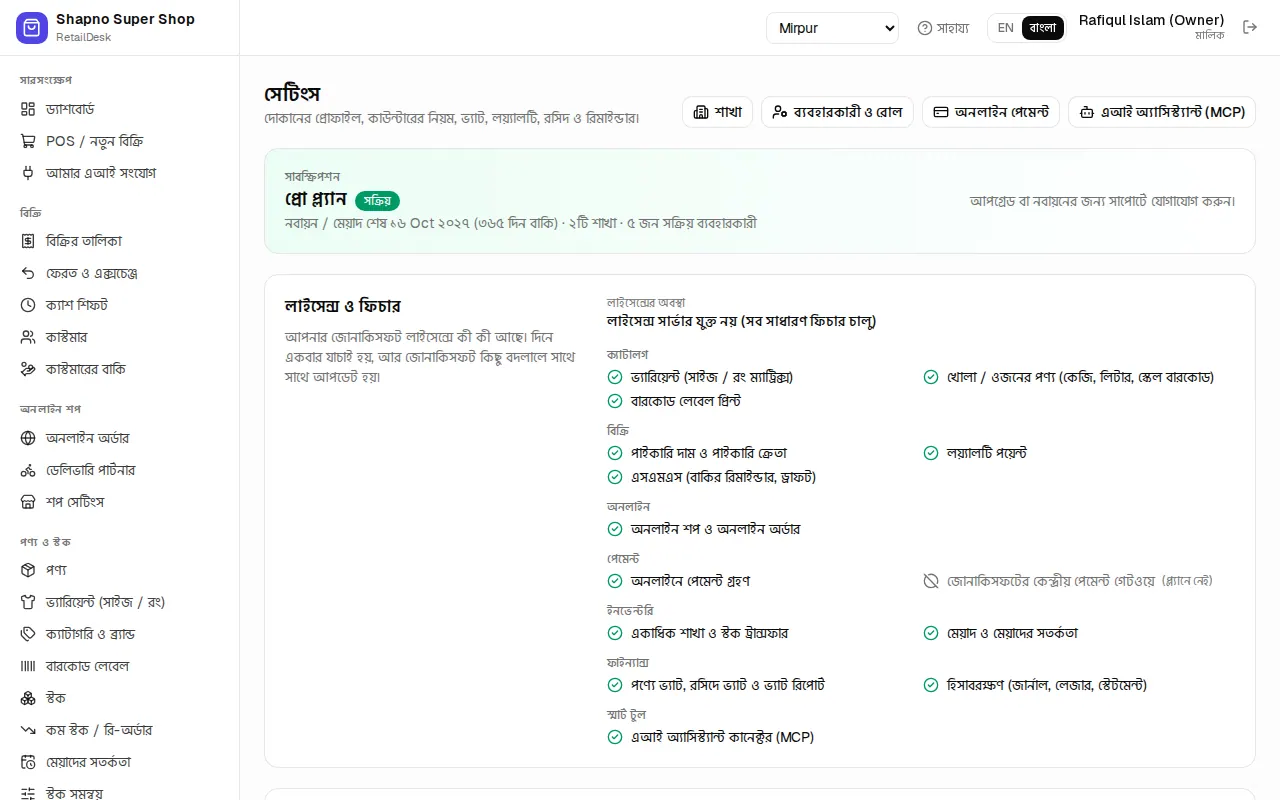Click the প্রো প্ল্যান subscription title
This screenshot has height=800, width=1280.
pos(315,199)
